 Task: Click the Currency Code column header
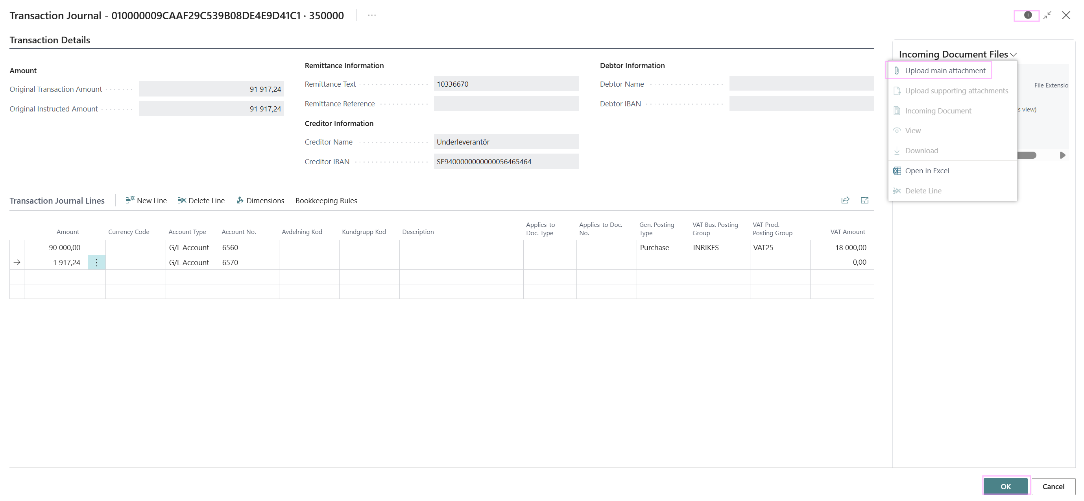[x=129, y=232]
